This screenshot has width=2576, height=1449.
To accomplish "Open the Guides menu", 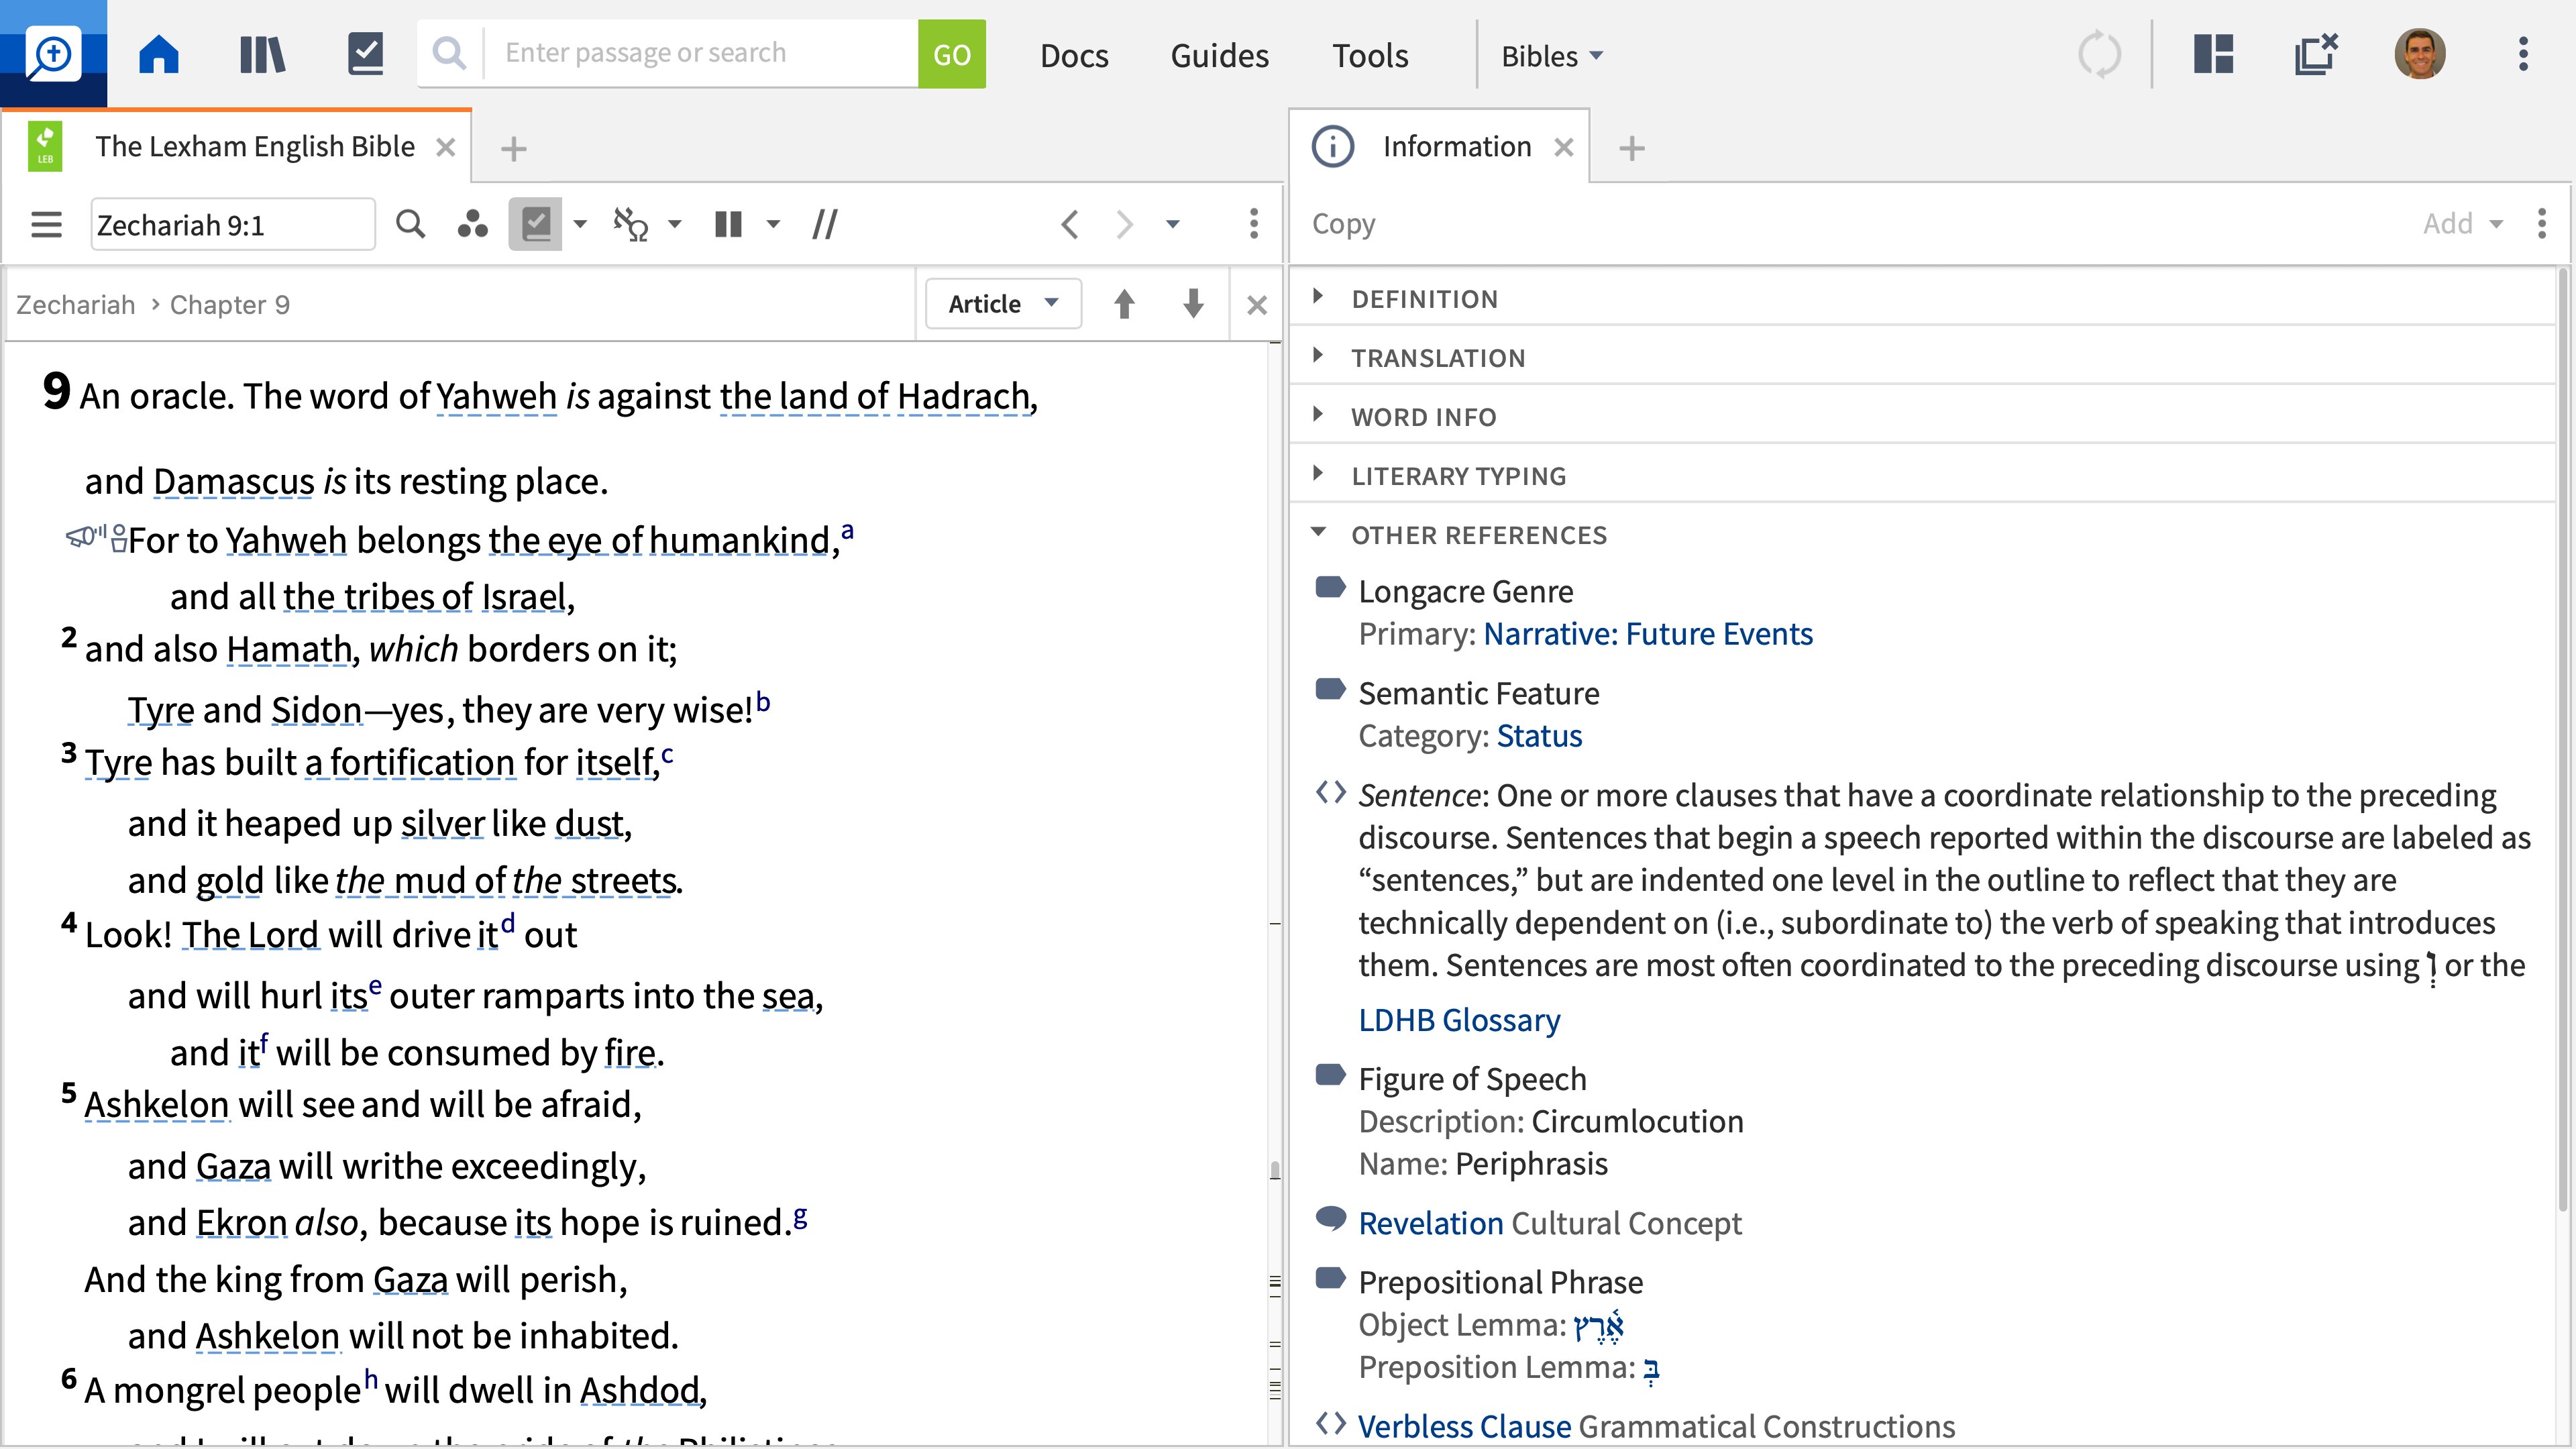I will click(1219, 56).
